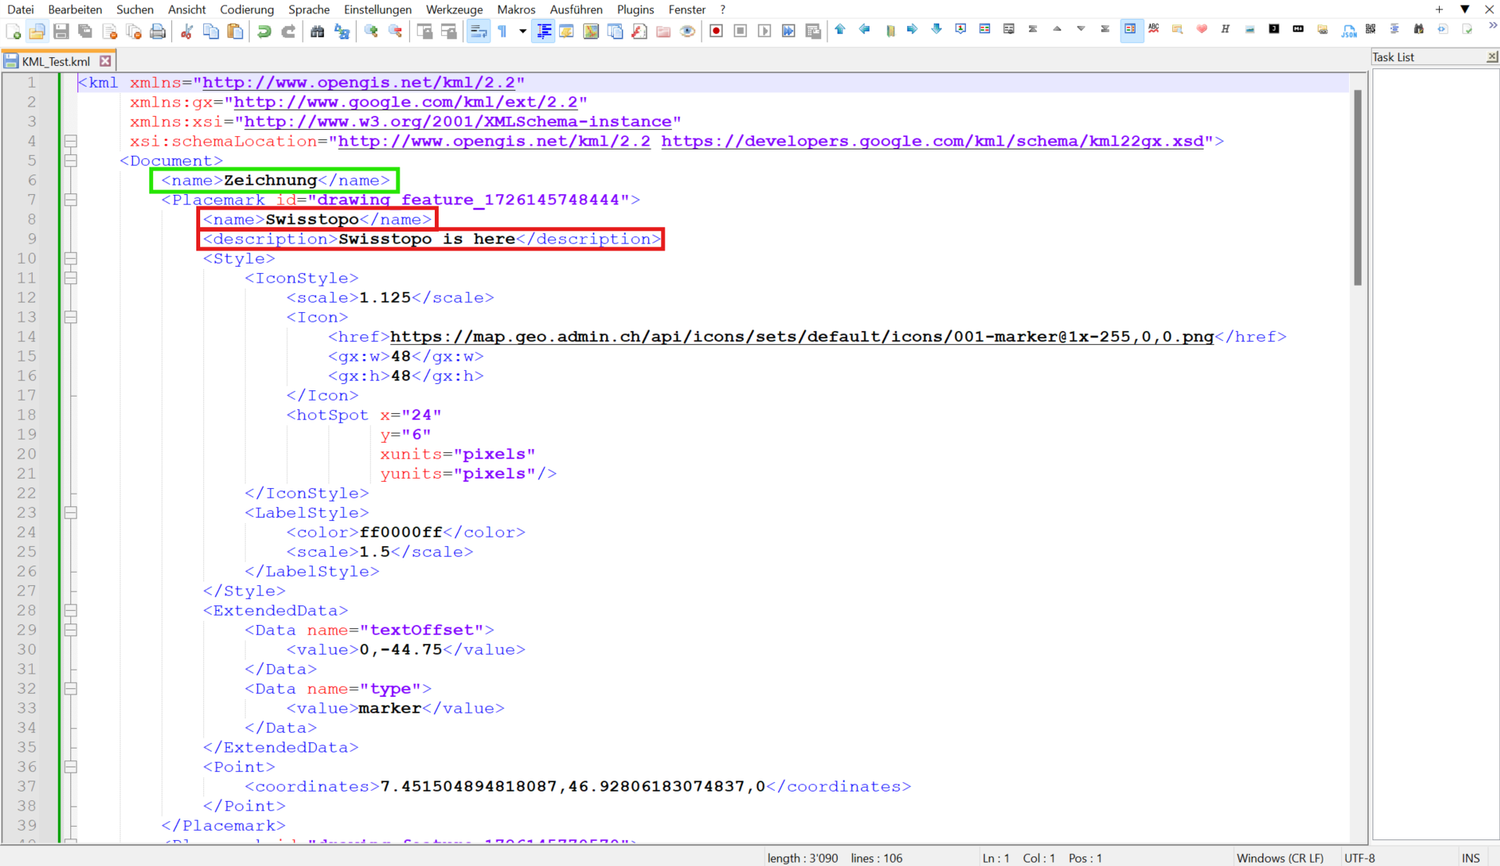
Task: Start macro recording with red record button
Action: coord(716,32)
